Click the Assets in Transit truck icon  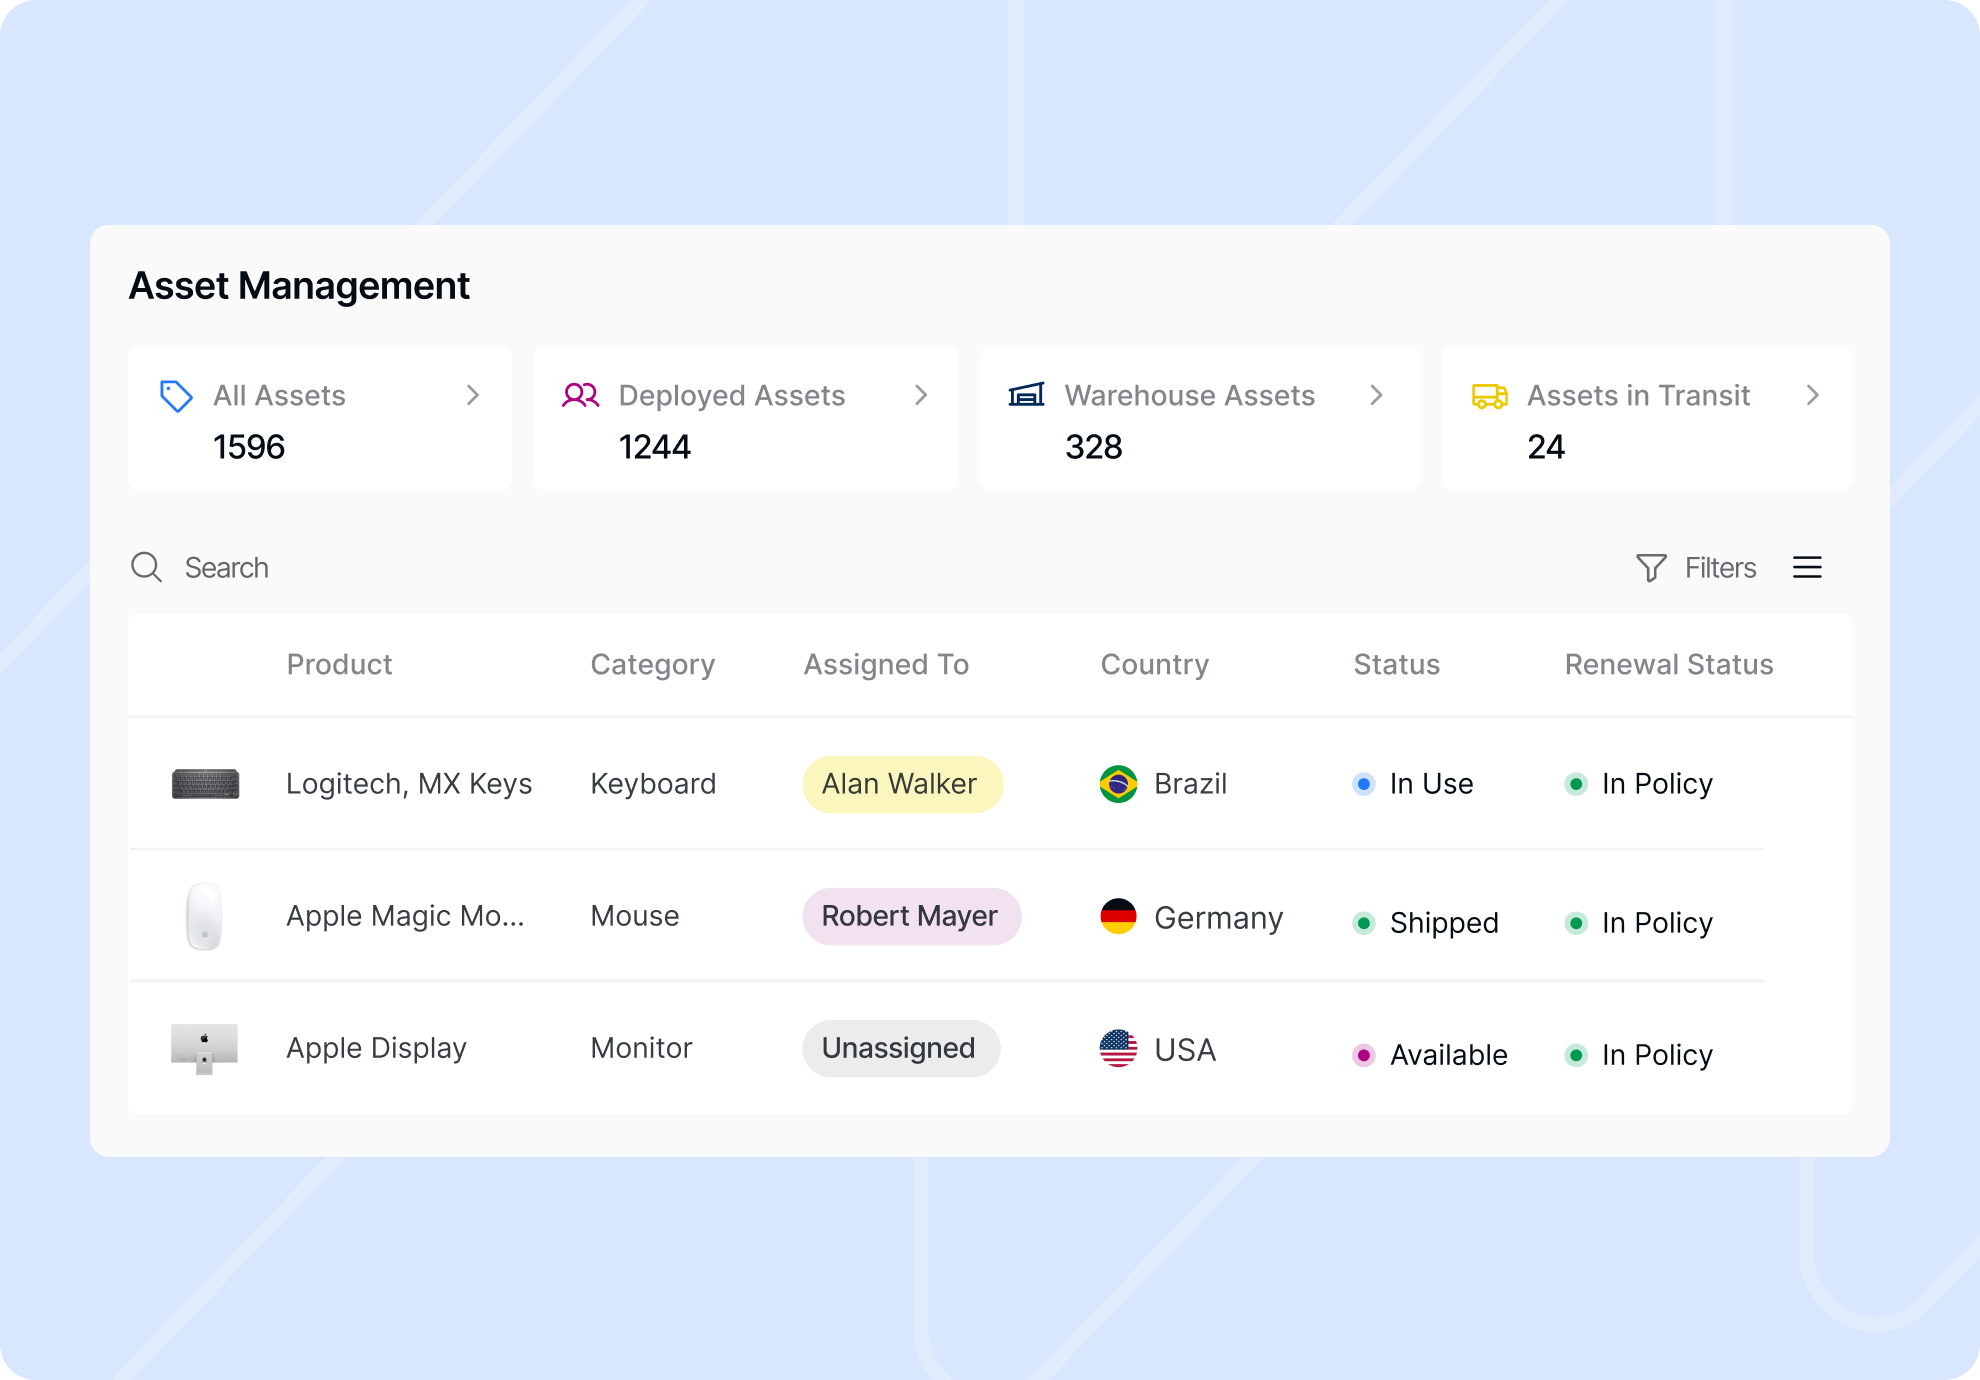tap(1489, 396)
